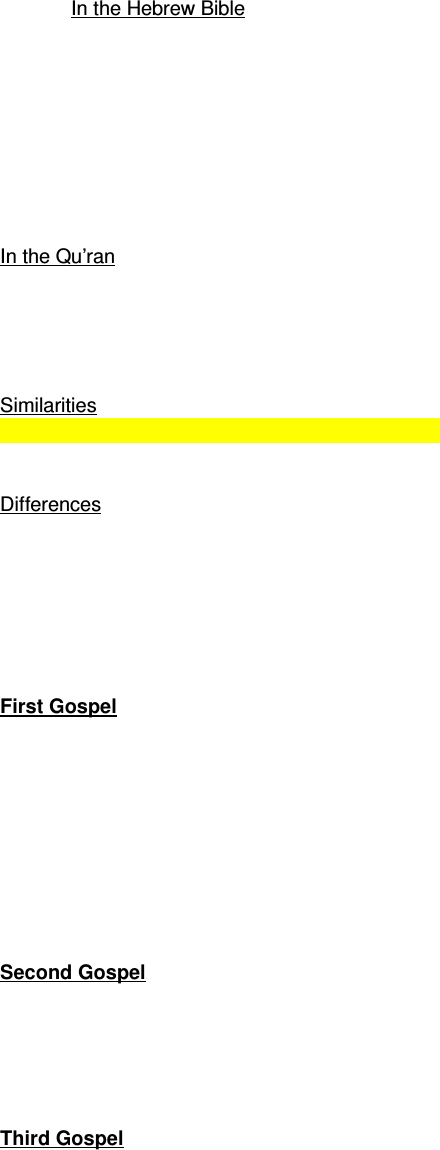Select the bold "Second Gospel" heading

pyautogui.click(x=73, y=973)
